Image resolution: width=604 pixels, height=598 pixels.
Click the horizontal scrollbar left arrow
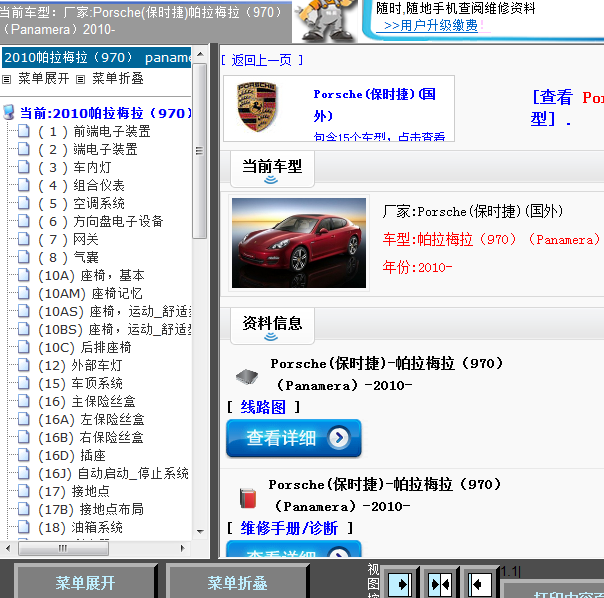click(8, 548)
